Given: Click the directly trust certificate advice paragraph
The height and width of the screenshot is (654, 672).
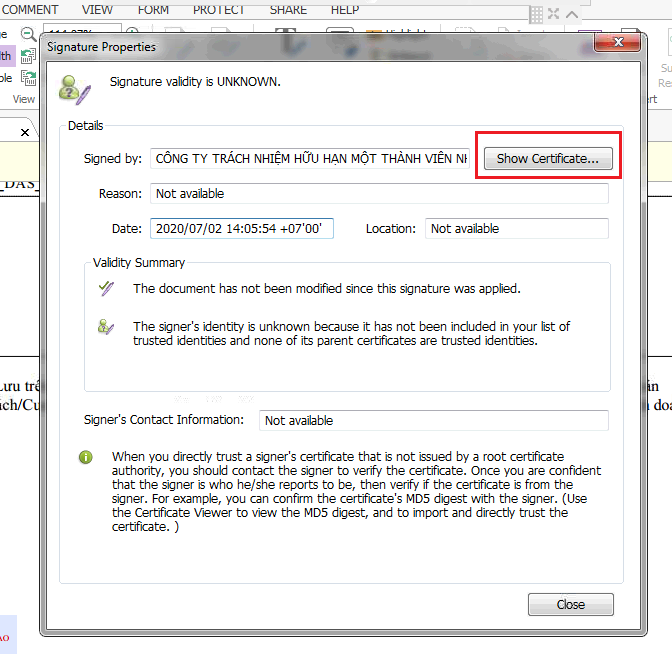Looking at the screenshot, I should [x=356, y=492].
